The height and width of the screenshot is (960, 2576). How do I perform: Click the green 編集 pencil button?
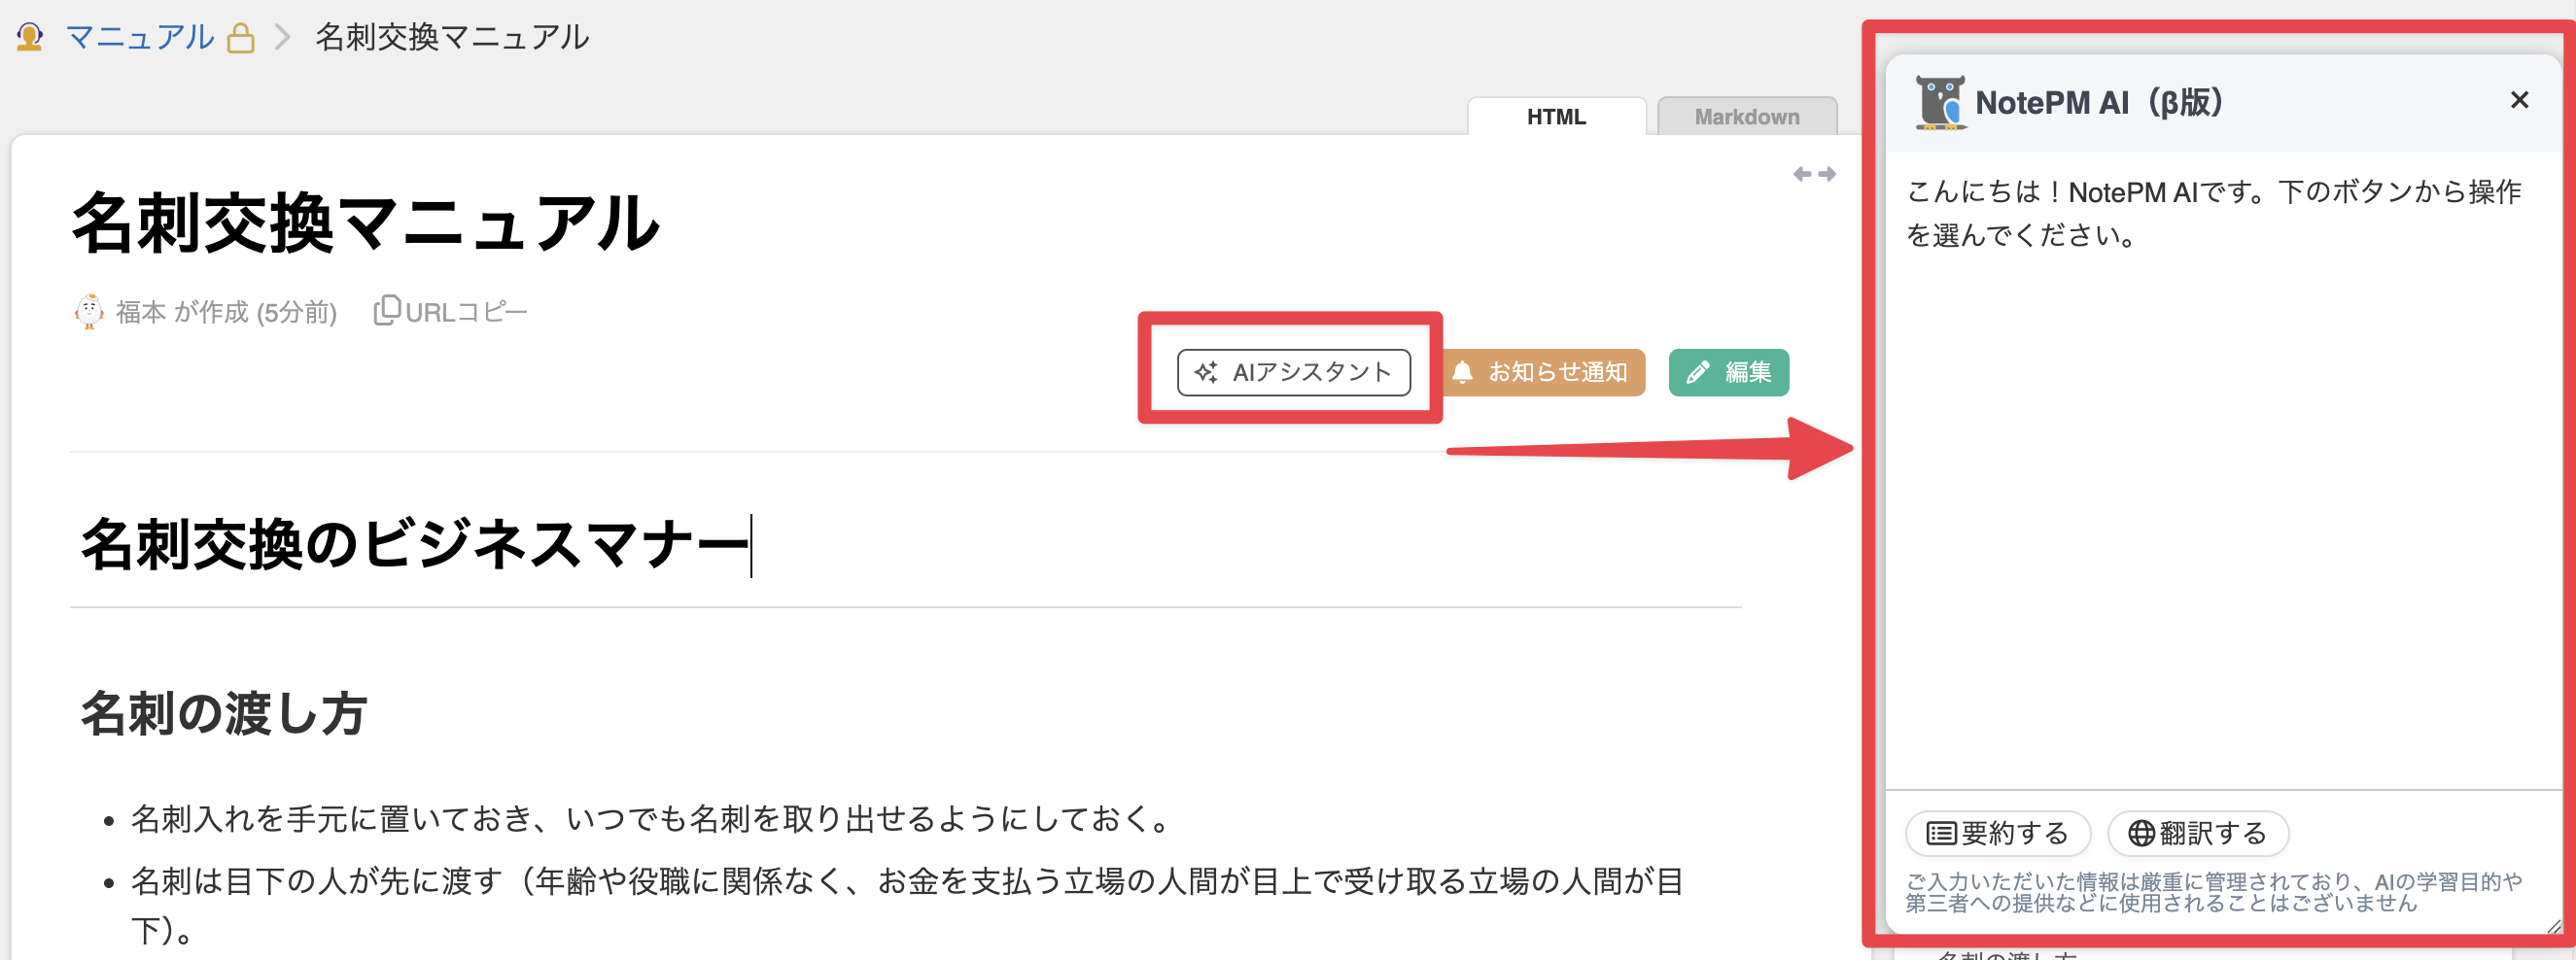click(x=1728, y=372)
